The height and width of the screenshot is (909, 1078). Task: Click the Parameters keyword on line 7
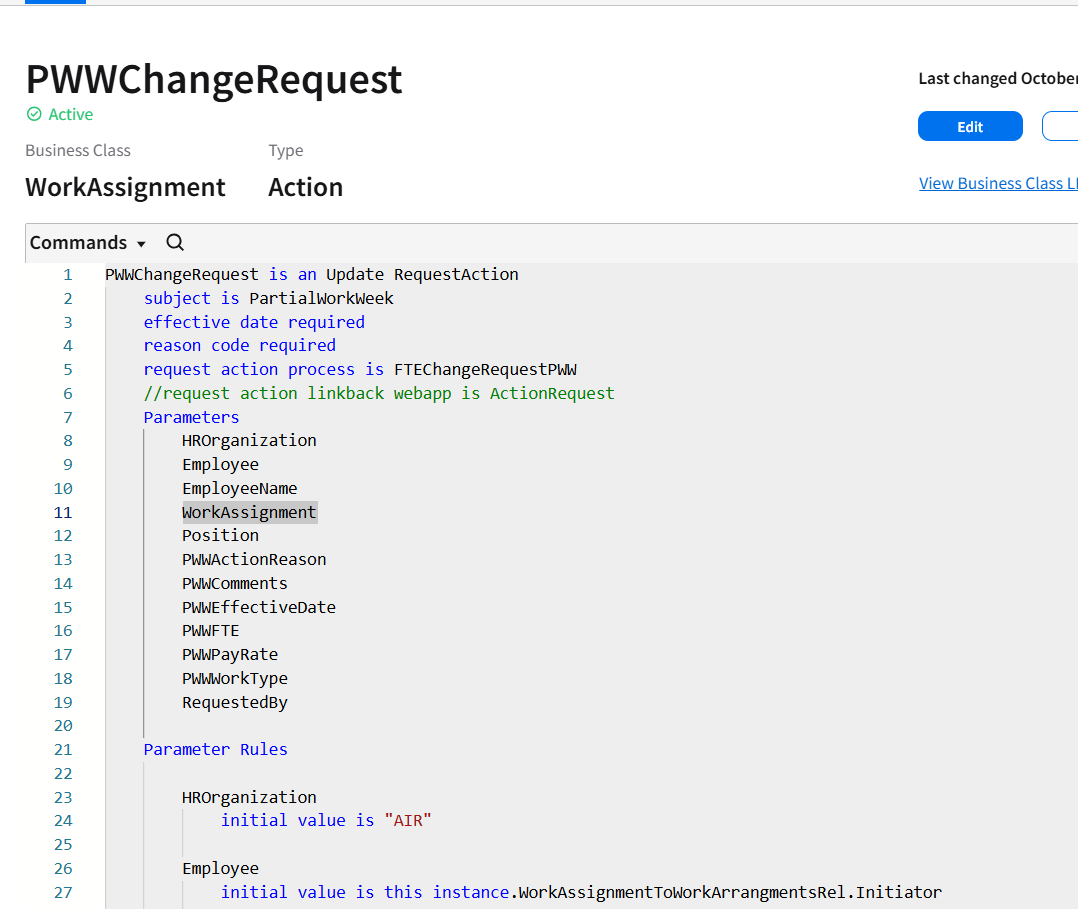(x=191, y=417)
